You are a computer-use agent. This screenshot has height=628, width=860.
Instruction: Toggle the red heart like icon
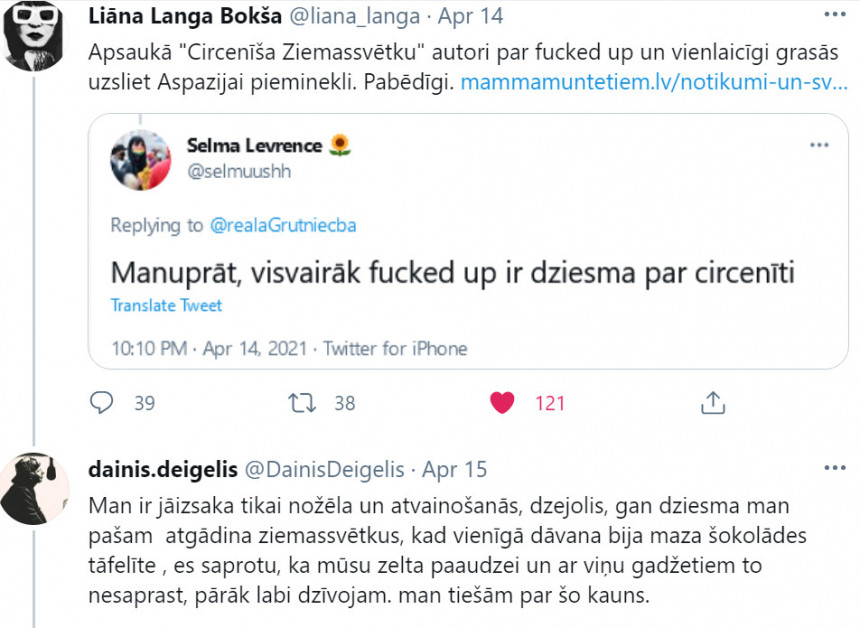click(502, 403)
